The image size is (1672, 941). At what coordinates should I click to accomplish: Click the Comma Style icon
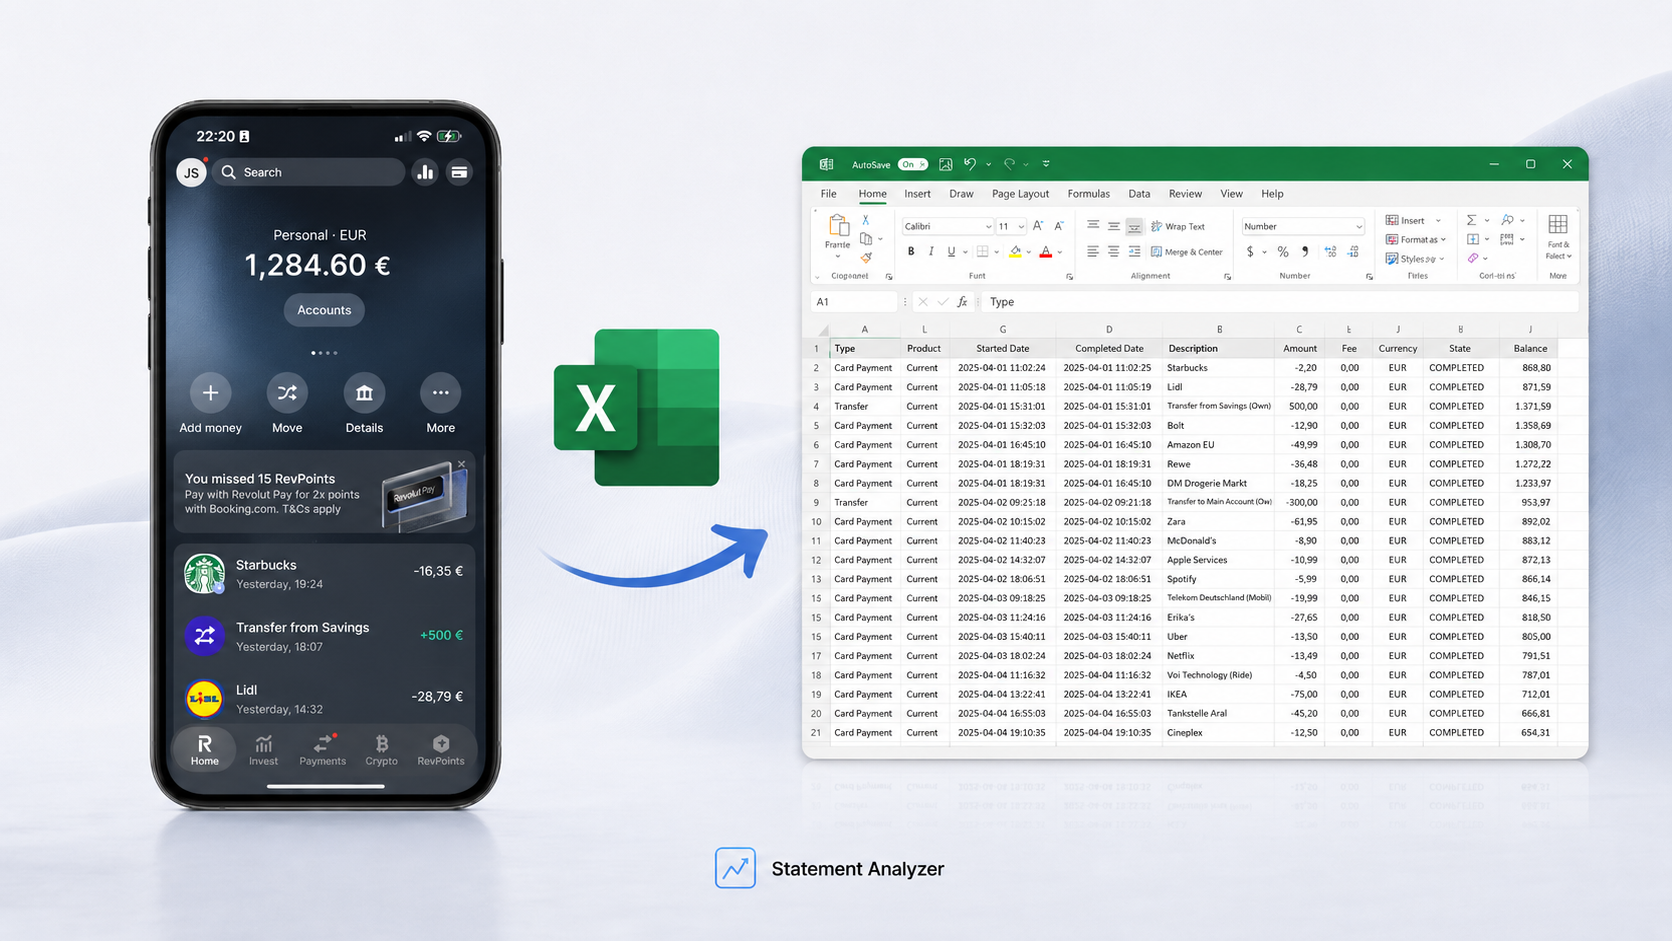pos(1305,252)
